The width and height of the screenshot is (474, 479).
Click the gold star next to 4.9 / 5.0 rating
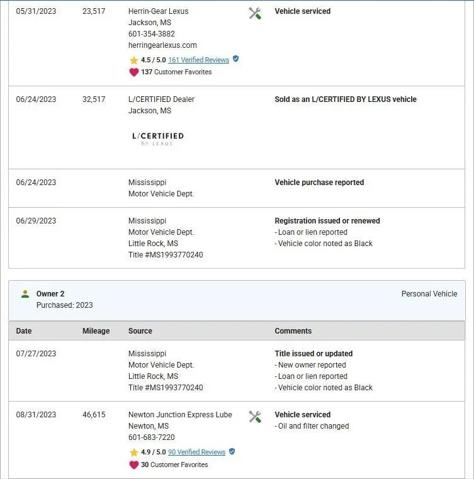(x=134, y=452)
